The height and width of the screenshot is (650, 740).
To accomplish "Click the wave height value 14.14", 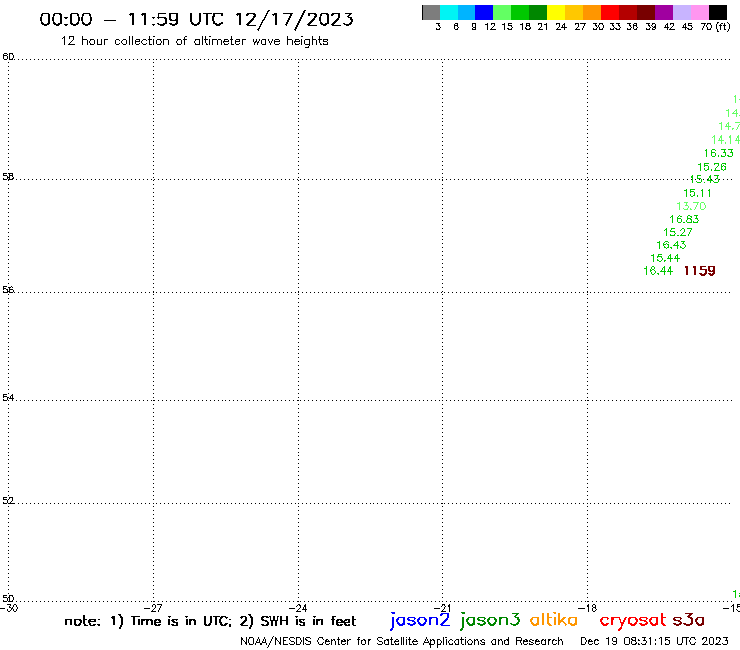I will tap(725, 140).
